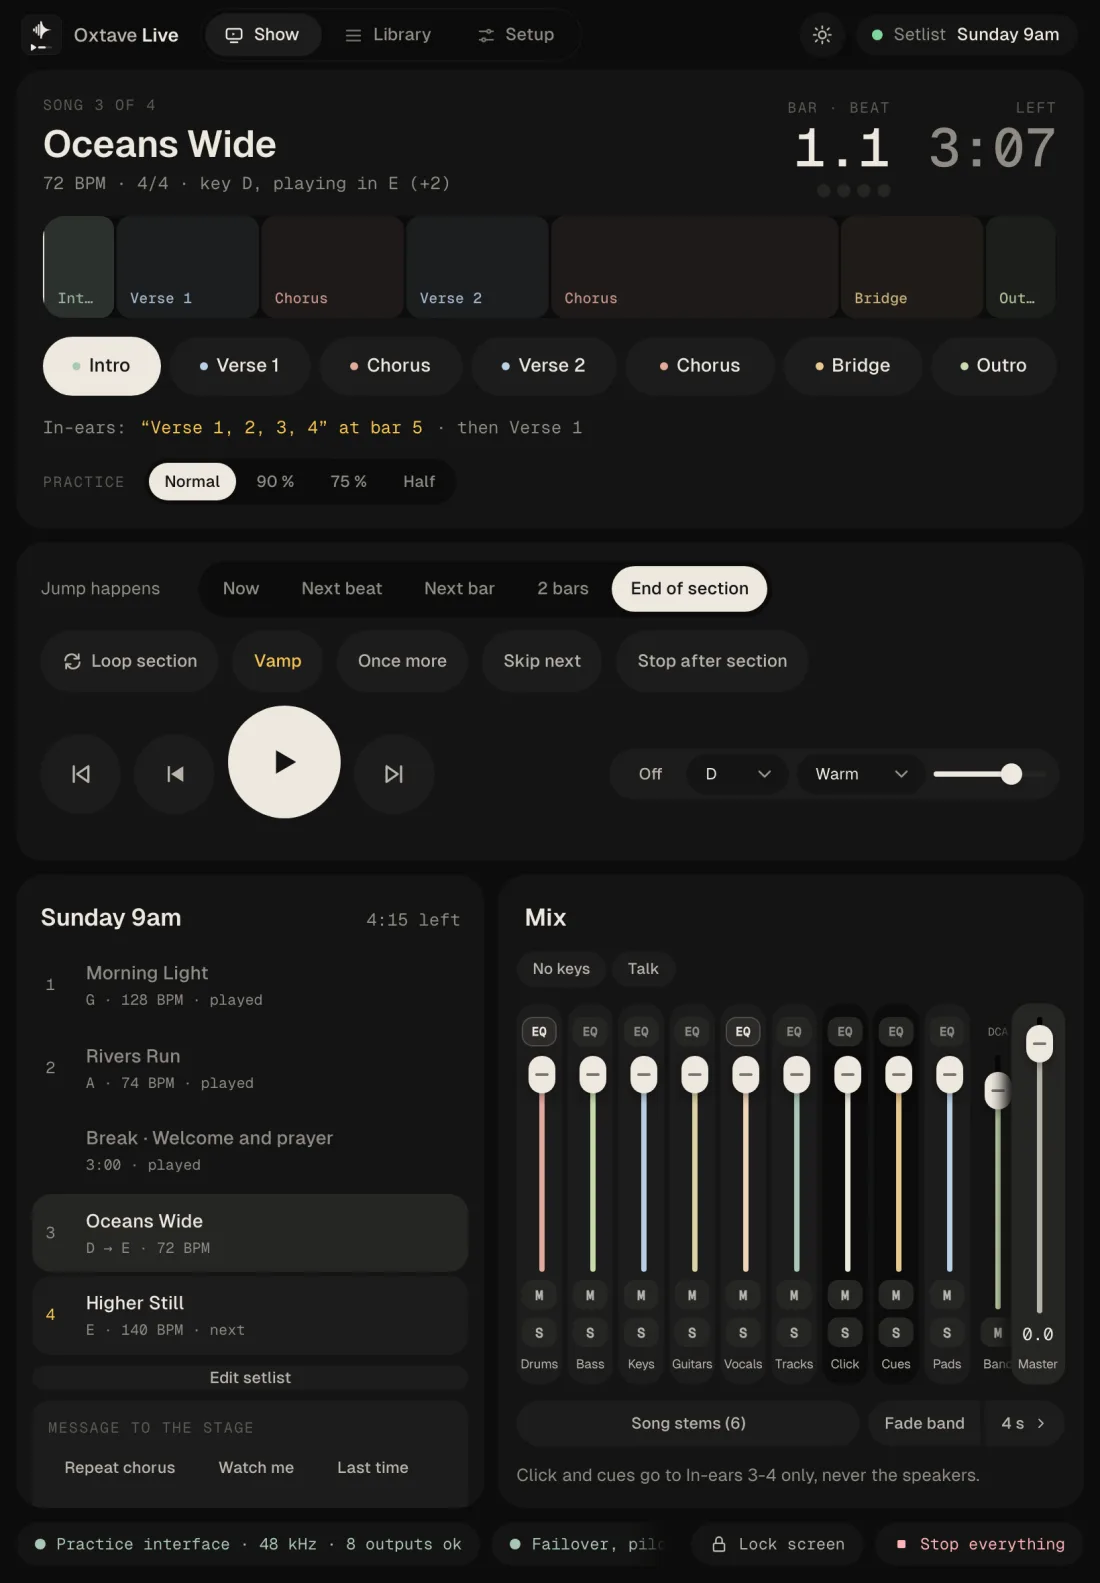Send the Watch me stage message

tap(256, 1467)
